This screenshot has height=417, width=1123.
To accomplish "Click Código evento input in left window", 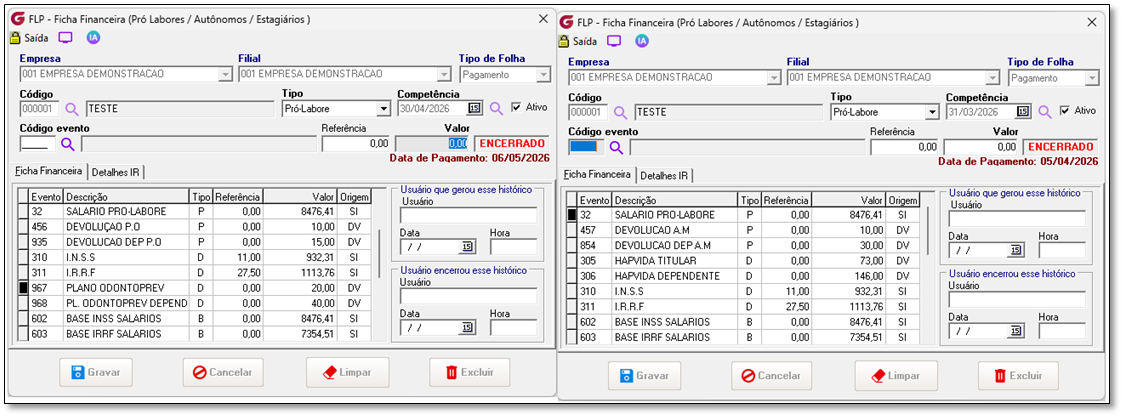I will pyautogui.click(x=37, y=143).
